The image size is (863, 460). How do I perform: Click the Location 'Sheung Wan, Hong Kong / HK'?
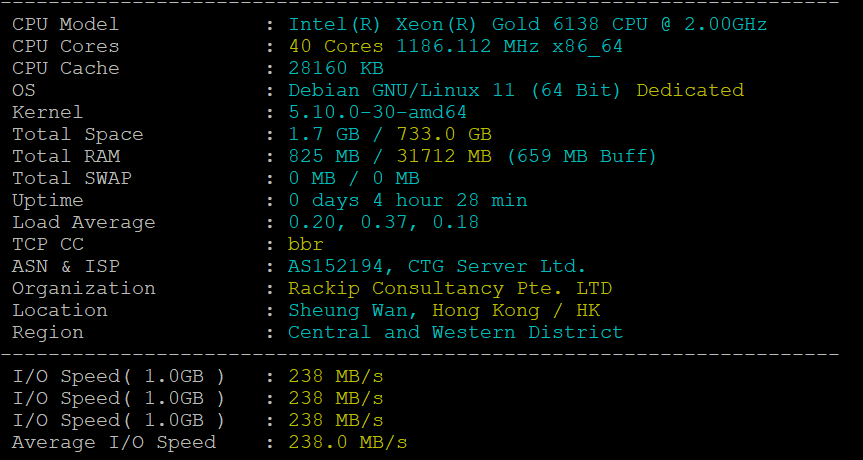pos(444,310)
